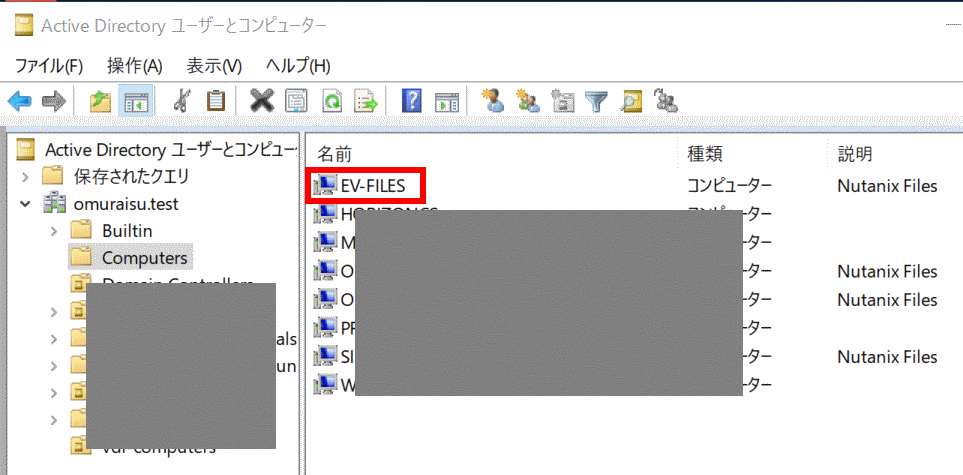963x475 pixels.
Task: Click the Export list toolbar icon
Action: point(366,101)
